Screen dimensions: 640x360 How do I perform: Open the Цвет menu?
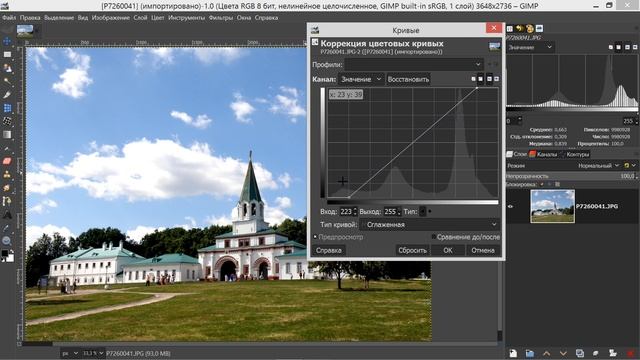[x=158, y=18]
